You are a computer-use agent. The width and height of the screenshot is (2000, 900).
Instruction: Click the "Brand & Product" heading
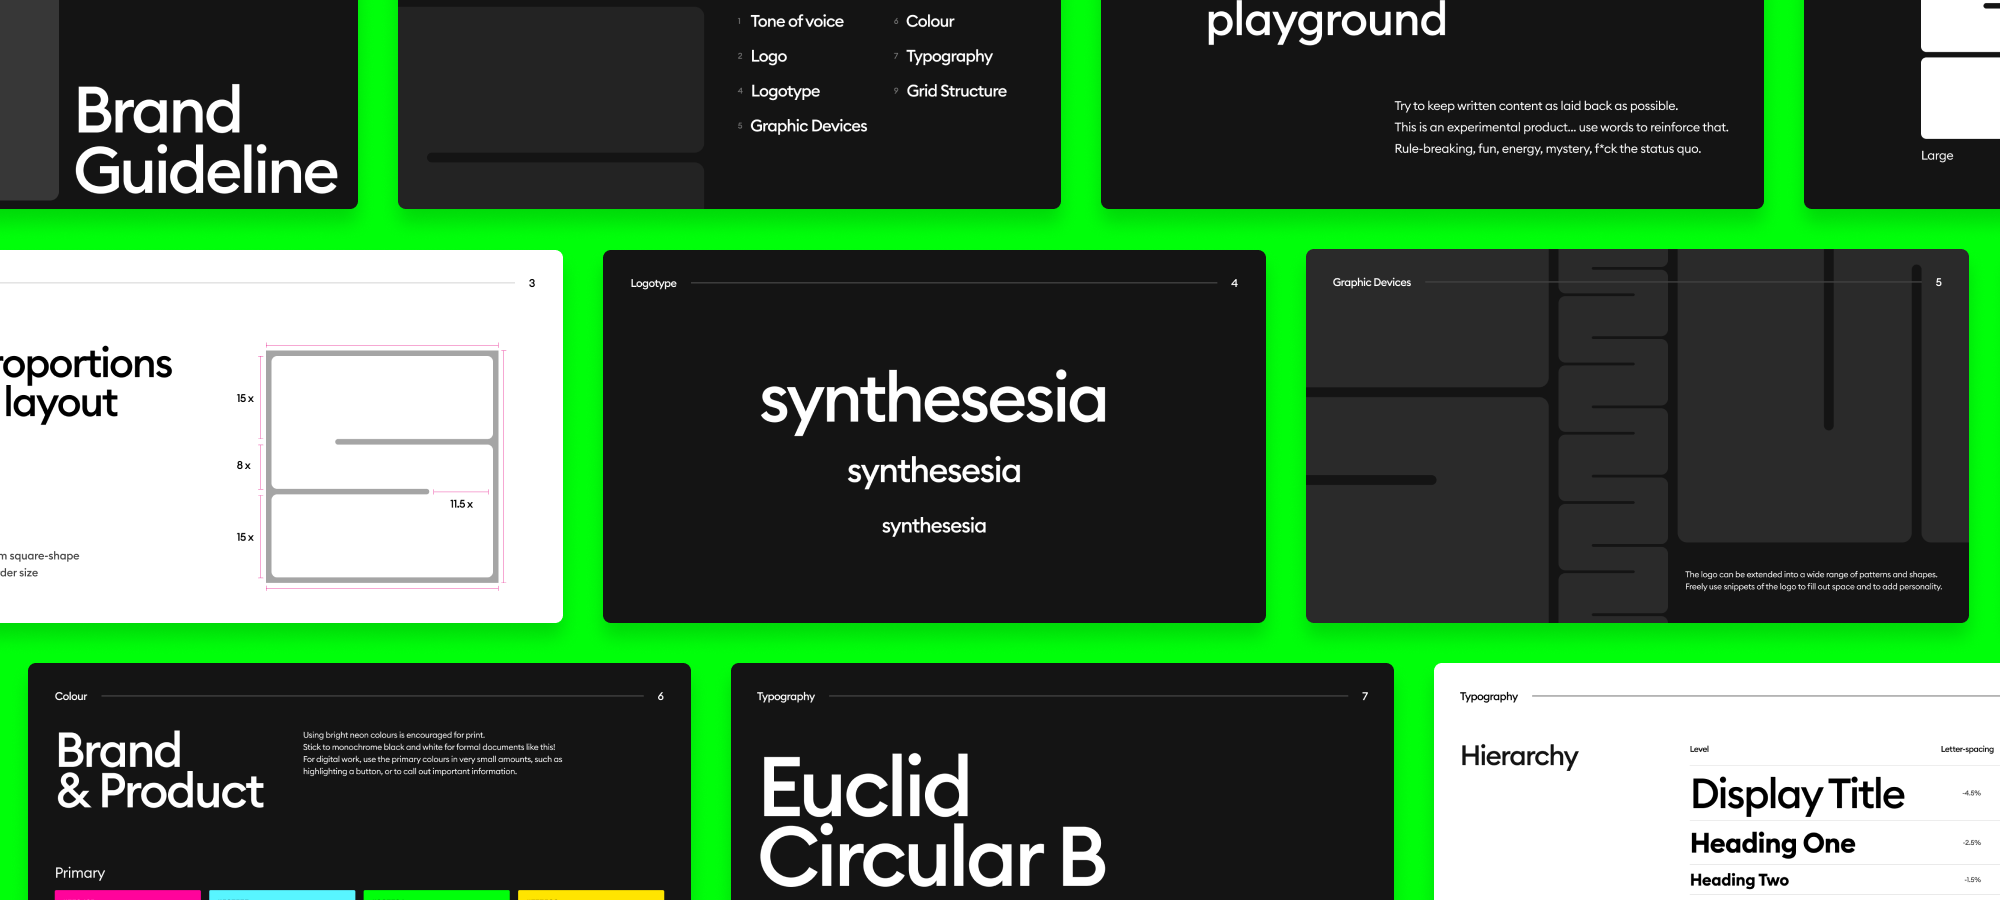pos(160,771)
